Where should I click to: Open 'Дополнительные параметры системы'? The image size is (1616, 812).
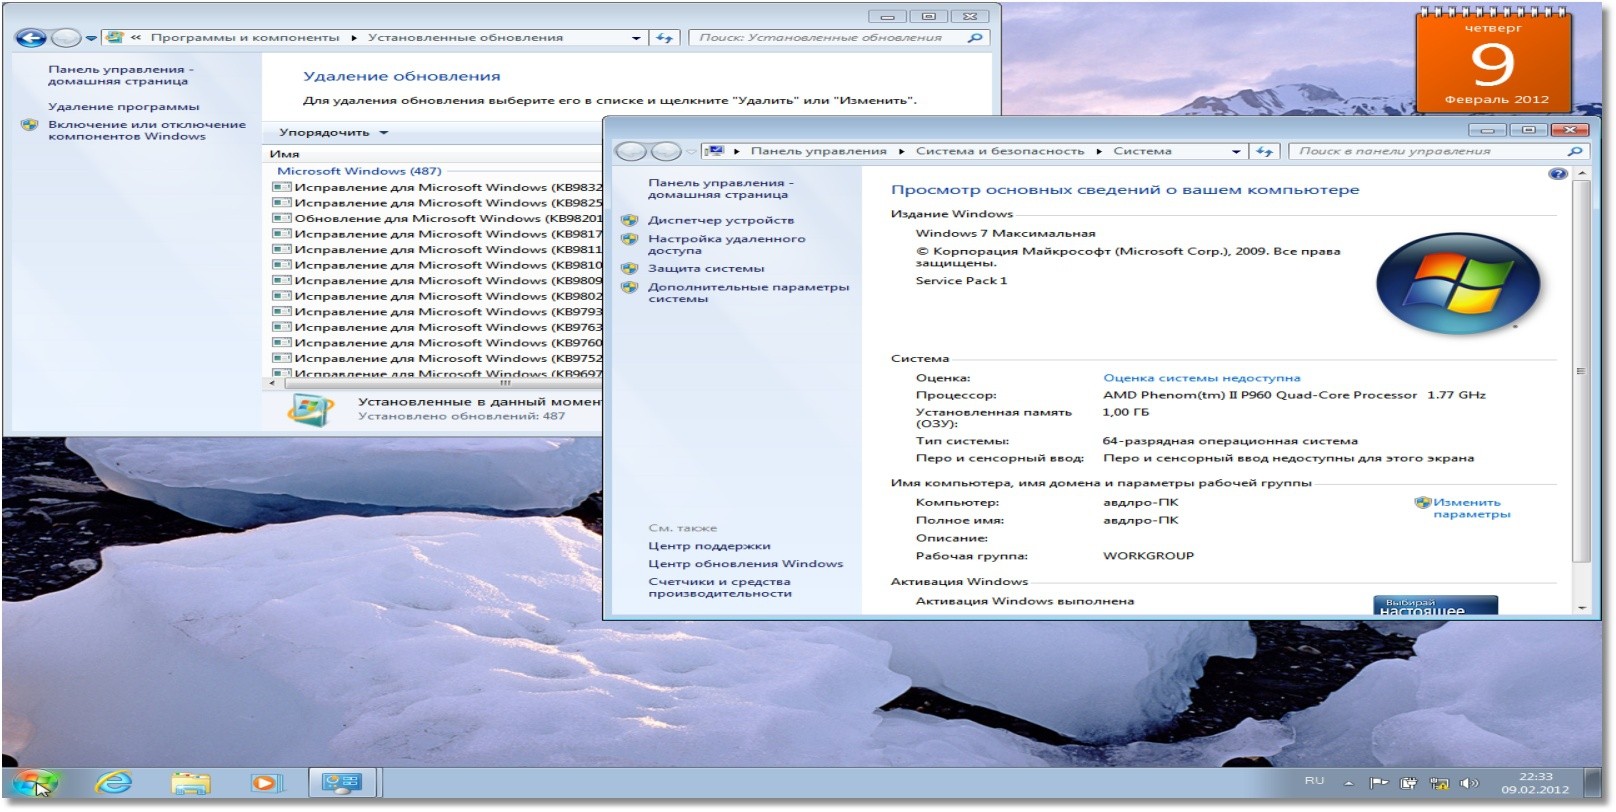(748, 293)
